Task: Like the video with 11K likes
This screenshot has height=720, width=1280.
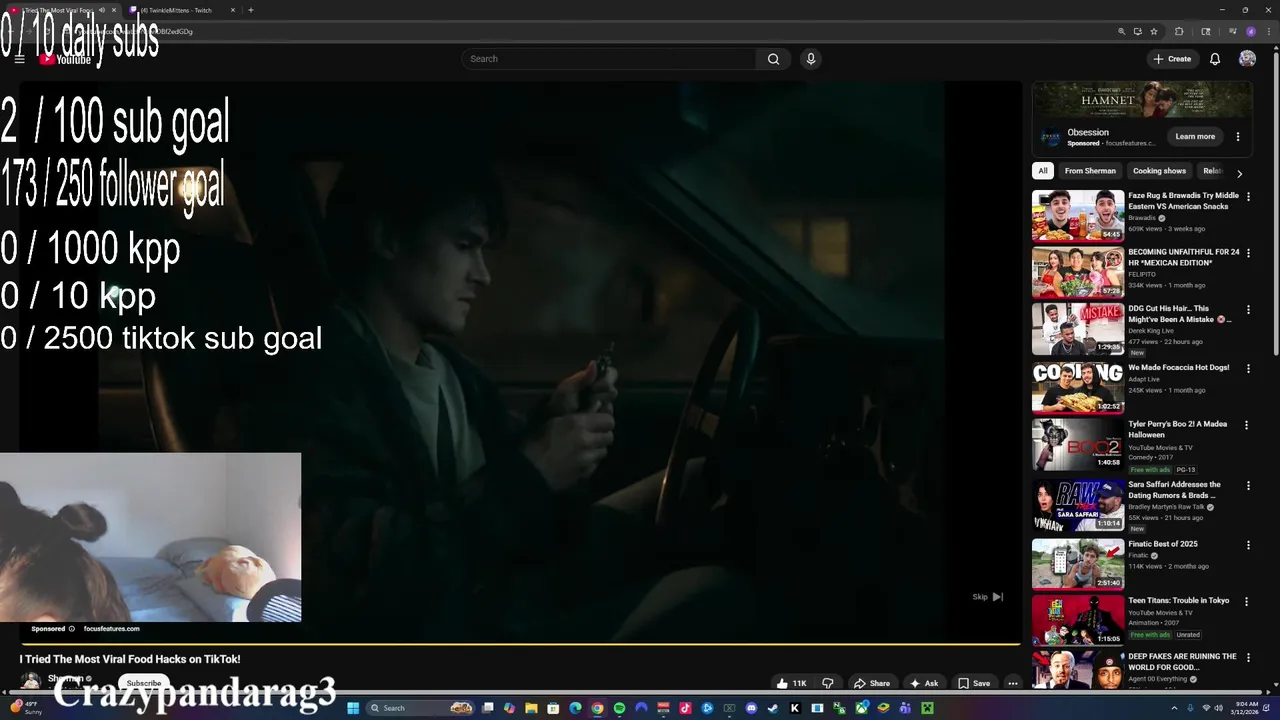Action: point(791,683)
